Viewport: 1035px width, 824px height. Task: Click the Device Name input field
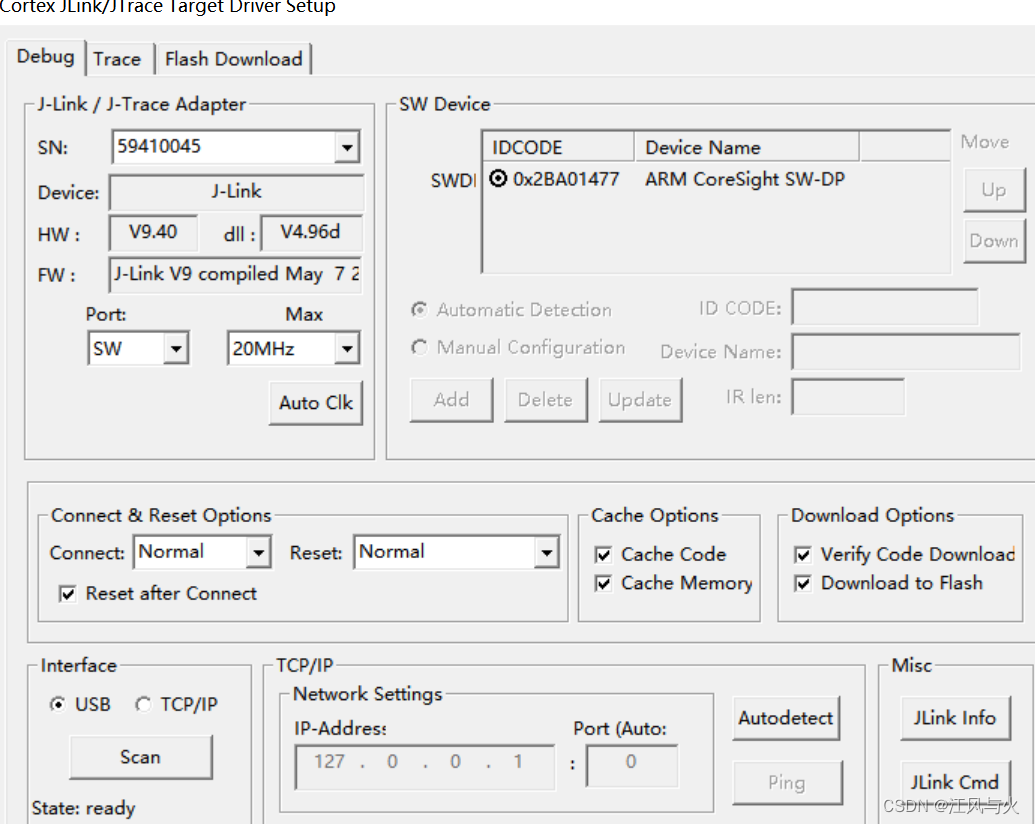(906, 352)
